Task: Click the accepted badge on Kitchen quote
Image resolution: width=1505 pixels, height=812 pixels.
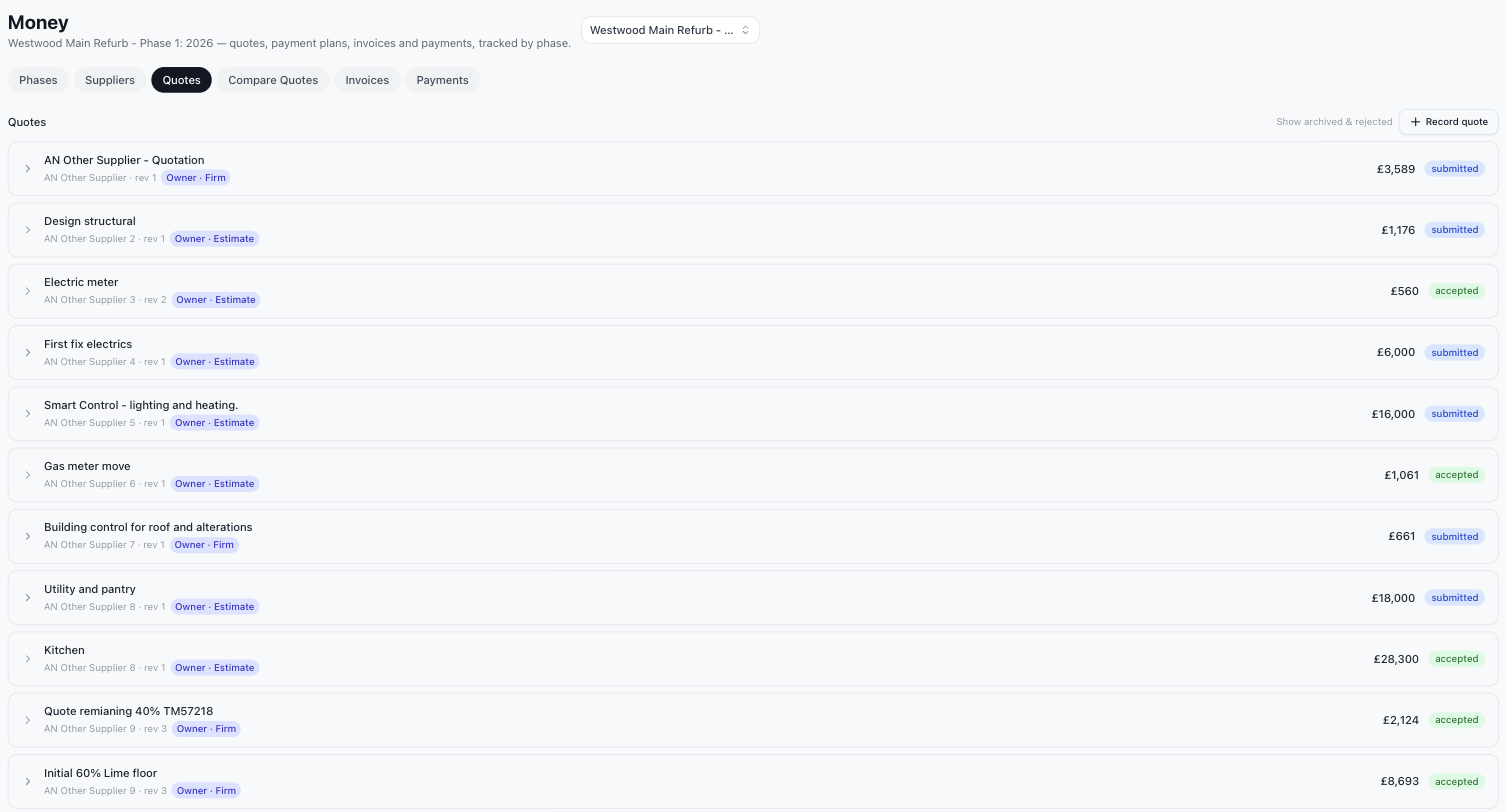Action: pos(1456,659)
